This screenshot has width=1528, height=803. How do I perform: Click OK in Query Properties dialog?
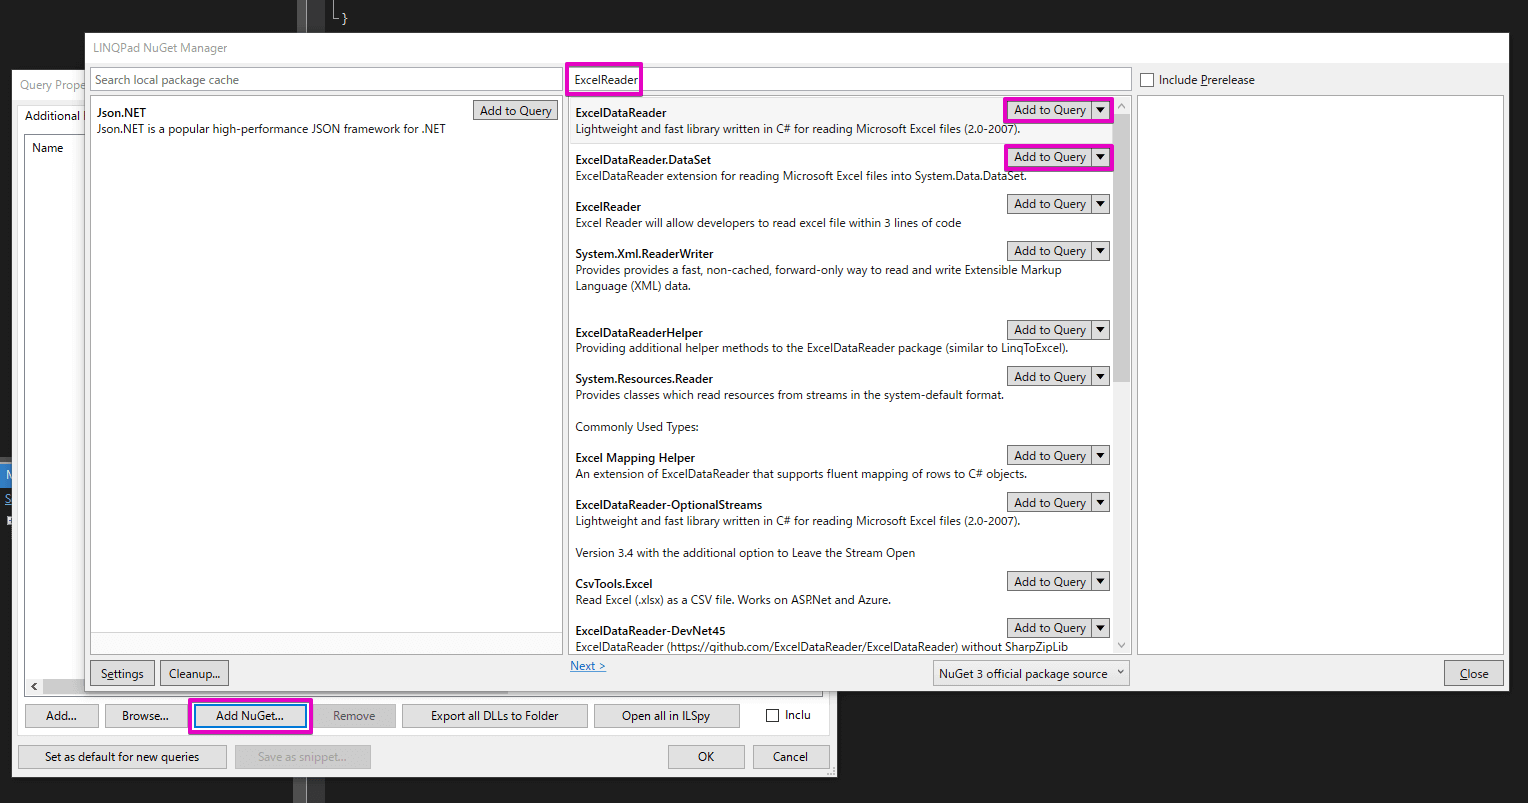click(706, 757)
